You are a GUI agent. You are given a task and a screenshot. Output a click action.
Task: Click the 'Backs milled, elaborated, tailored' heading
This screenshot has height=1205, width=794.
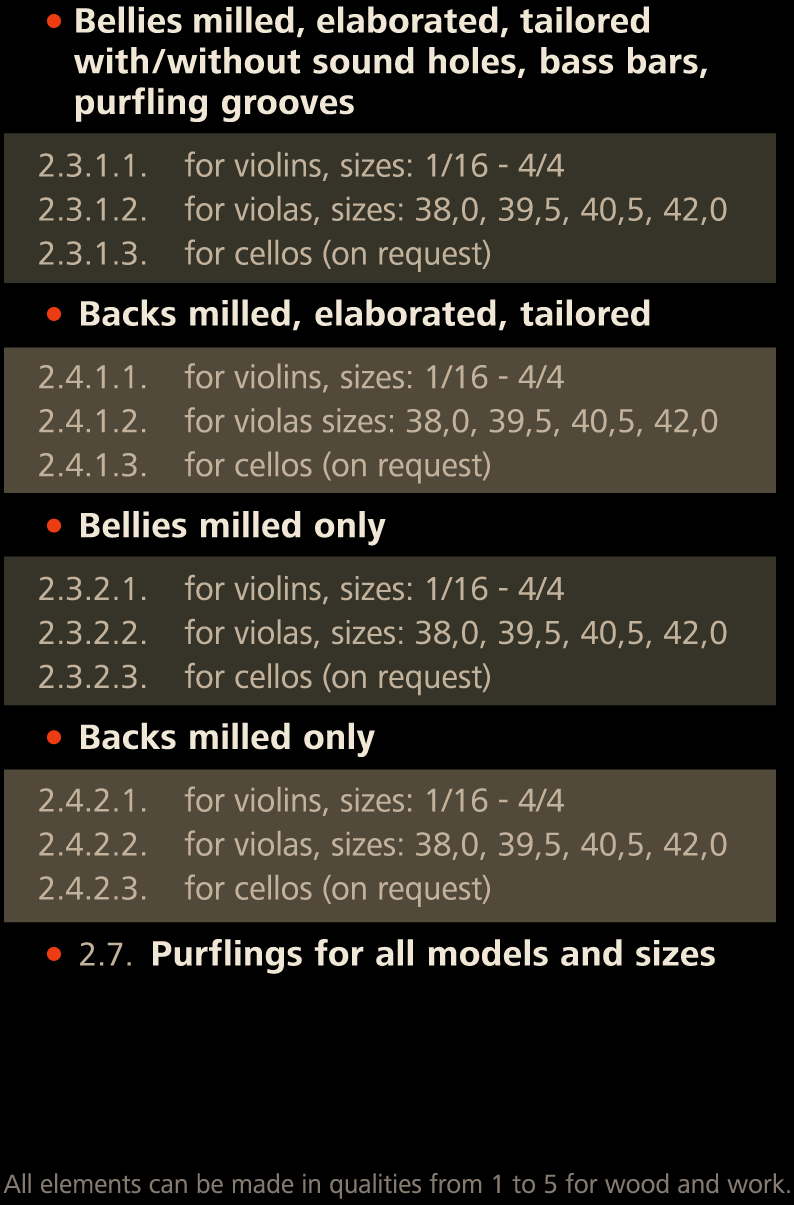tap(364, 314)
